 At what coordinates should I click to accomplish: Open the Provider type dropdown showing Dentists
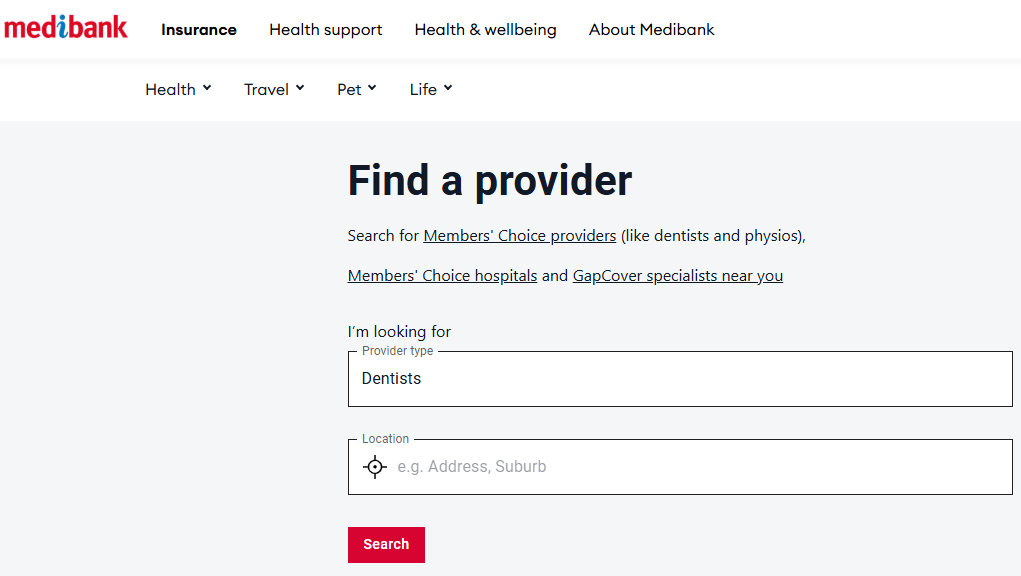[x=680, y=379]
